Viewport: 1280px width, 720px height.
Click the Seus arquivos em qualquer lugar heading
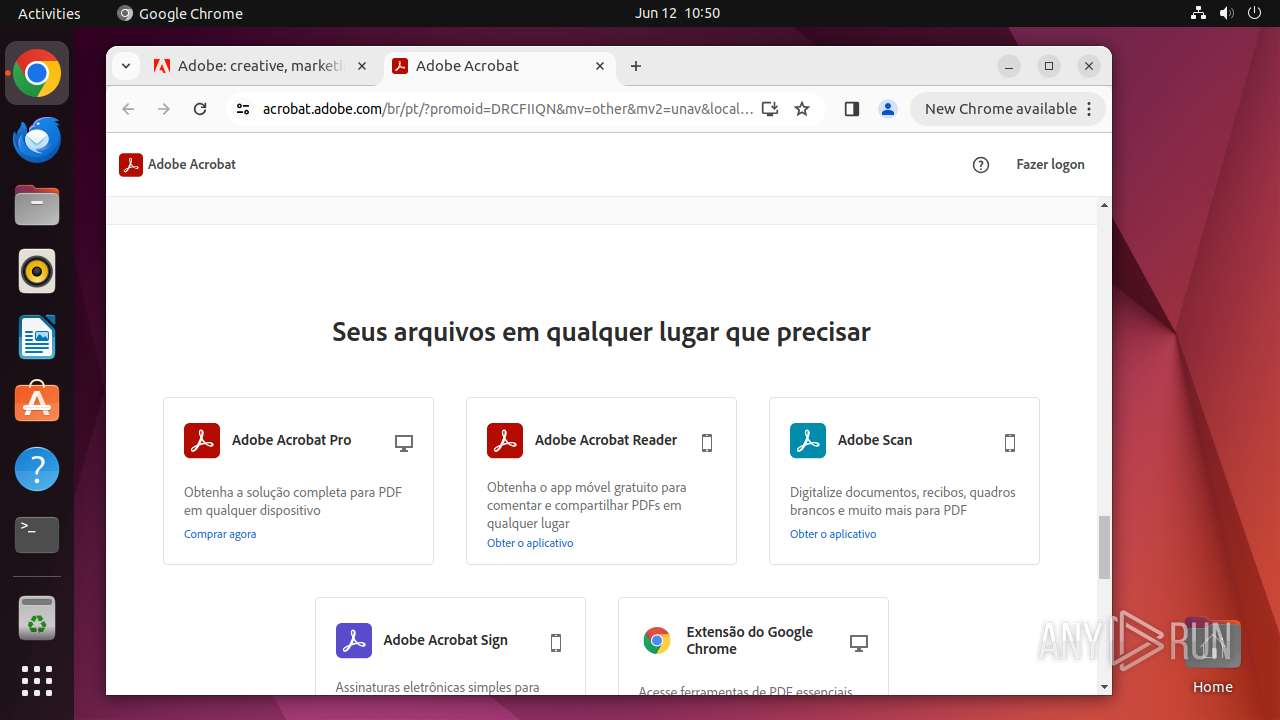click(601, 332)
